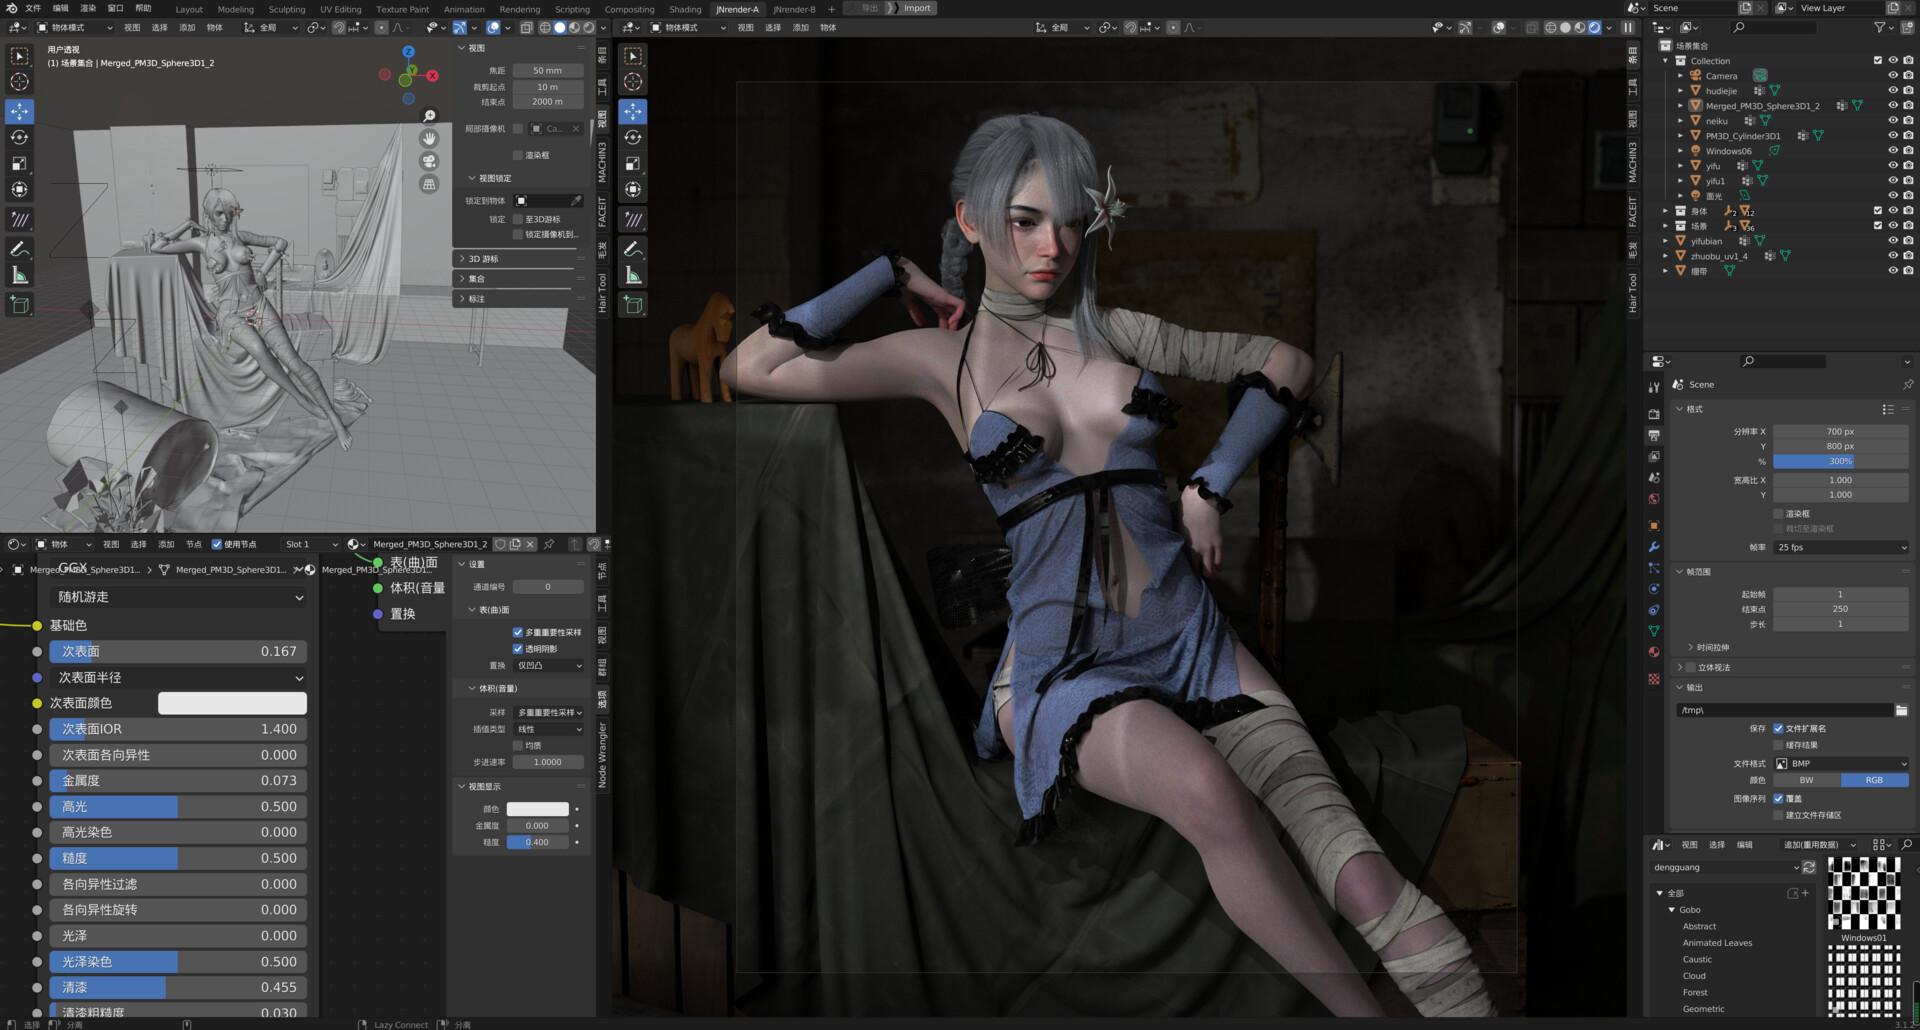
Task: Adjust the 糙度 roughness slider
Action: tap(178, 858)
